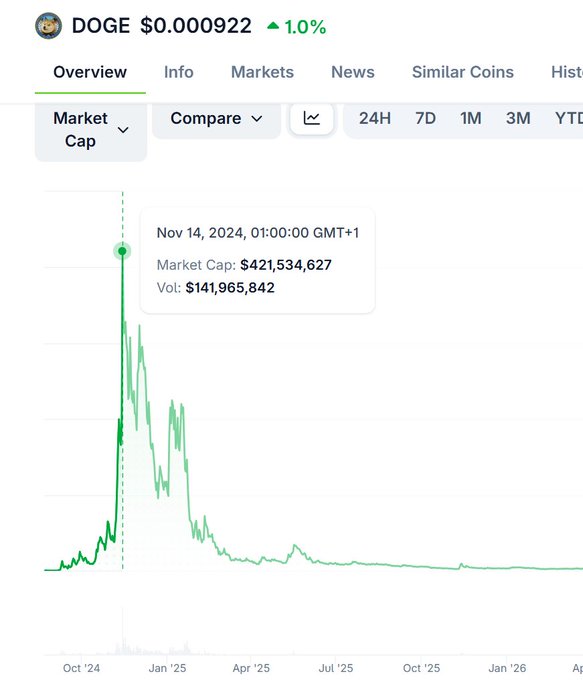Choose the 1M time range
The width and height of the screenshot is (583, 680).
[x=471, y=118]
